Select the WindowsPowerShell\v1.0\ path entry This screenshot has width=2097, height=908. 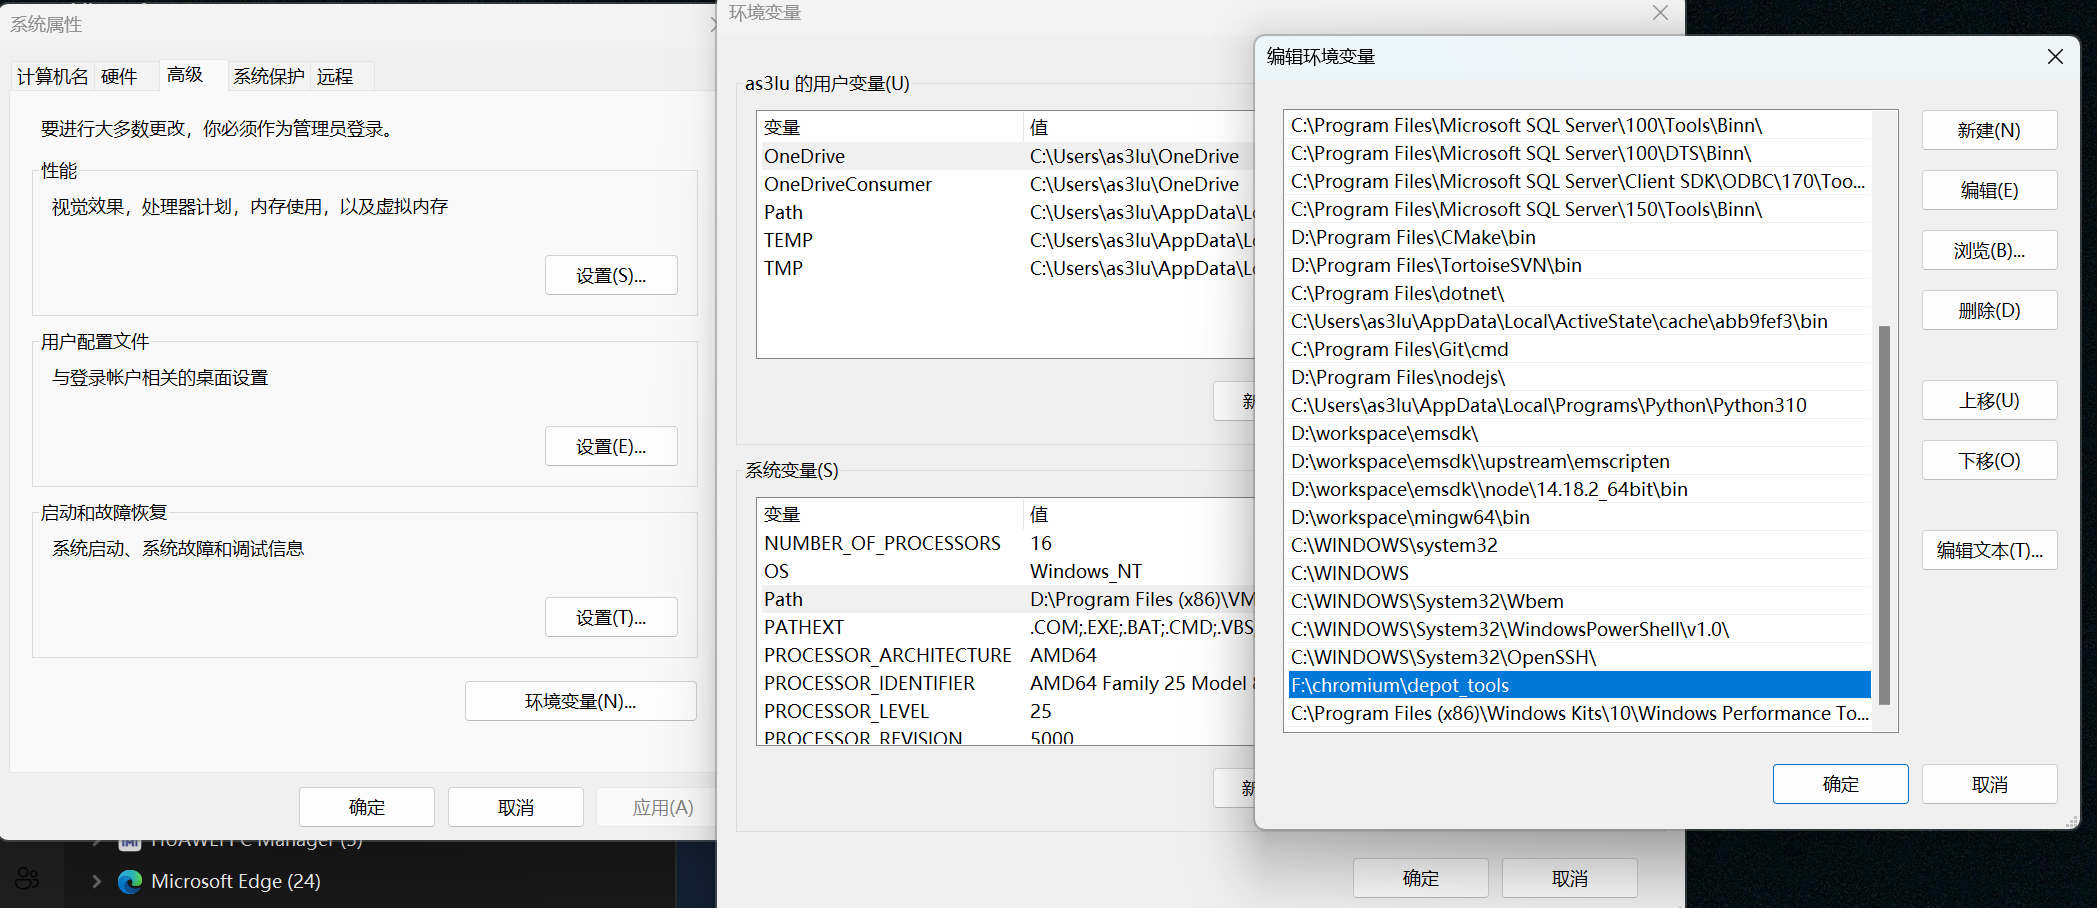click(1580, 629)
